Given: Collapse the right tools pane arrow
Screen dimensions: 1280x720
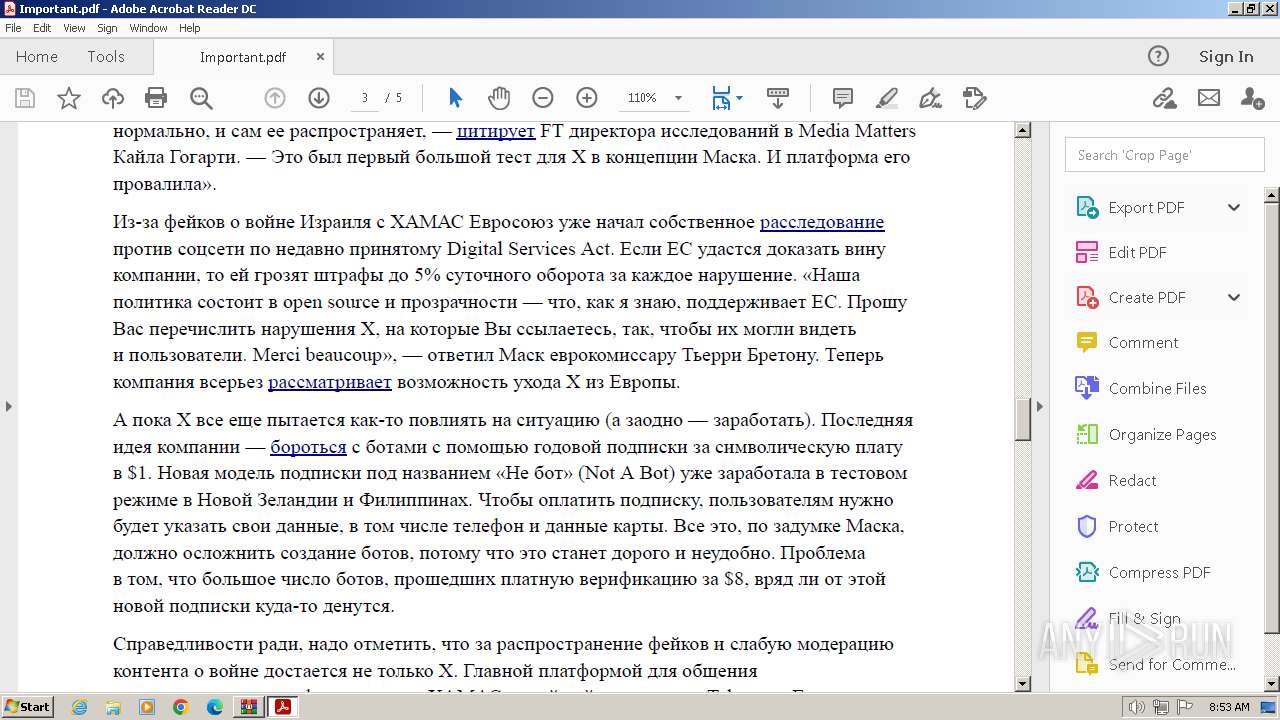Looking at the screenshot, I should (1040, 406).
